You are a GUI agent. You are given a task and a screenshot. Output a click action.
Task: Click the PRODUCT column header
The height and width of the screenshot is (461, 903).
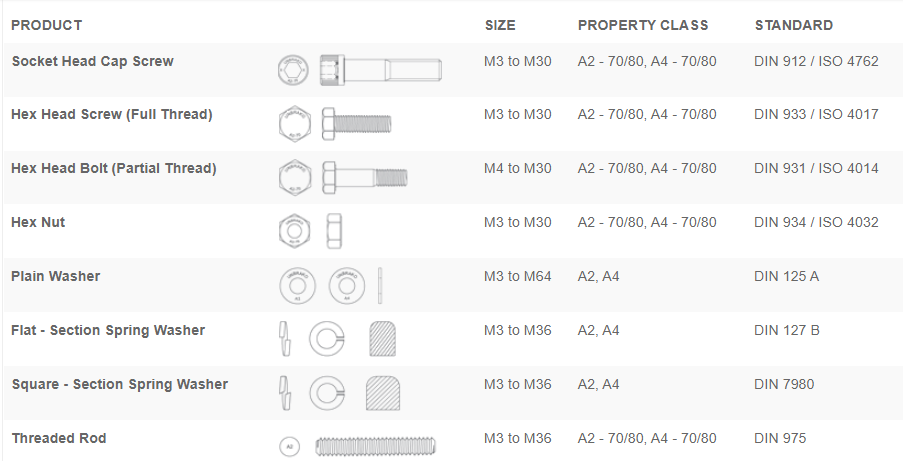(x=46, y=25)
